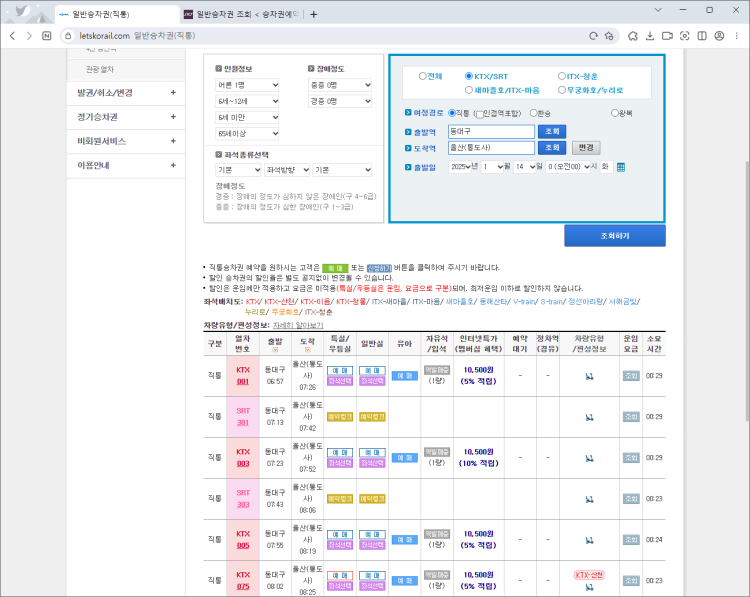Open the user profile icon
The height and width of the screenshot is (597, 750).
tap(719, 36)
